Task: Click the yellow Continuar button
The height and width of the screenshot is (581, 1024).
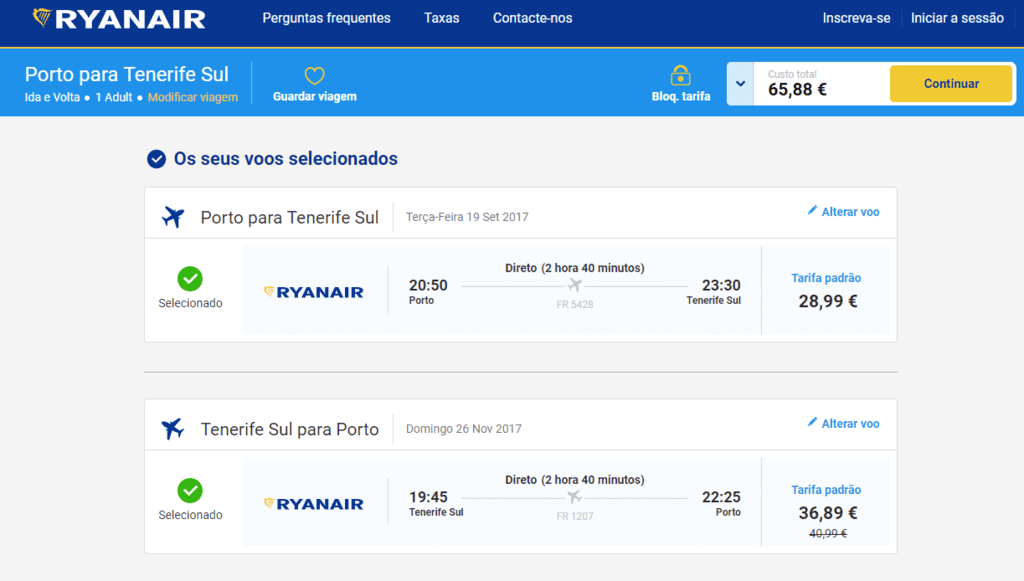Action: pos(951,84)
